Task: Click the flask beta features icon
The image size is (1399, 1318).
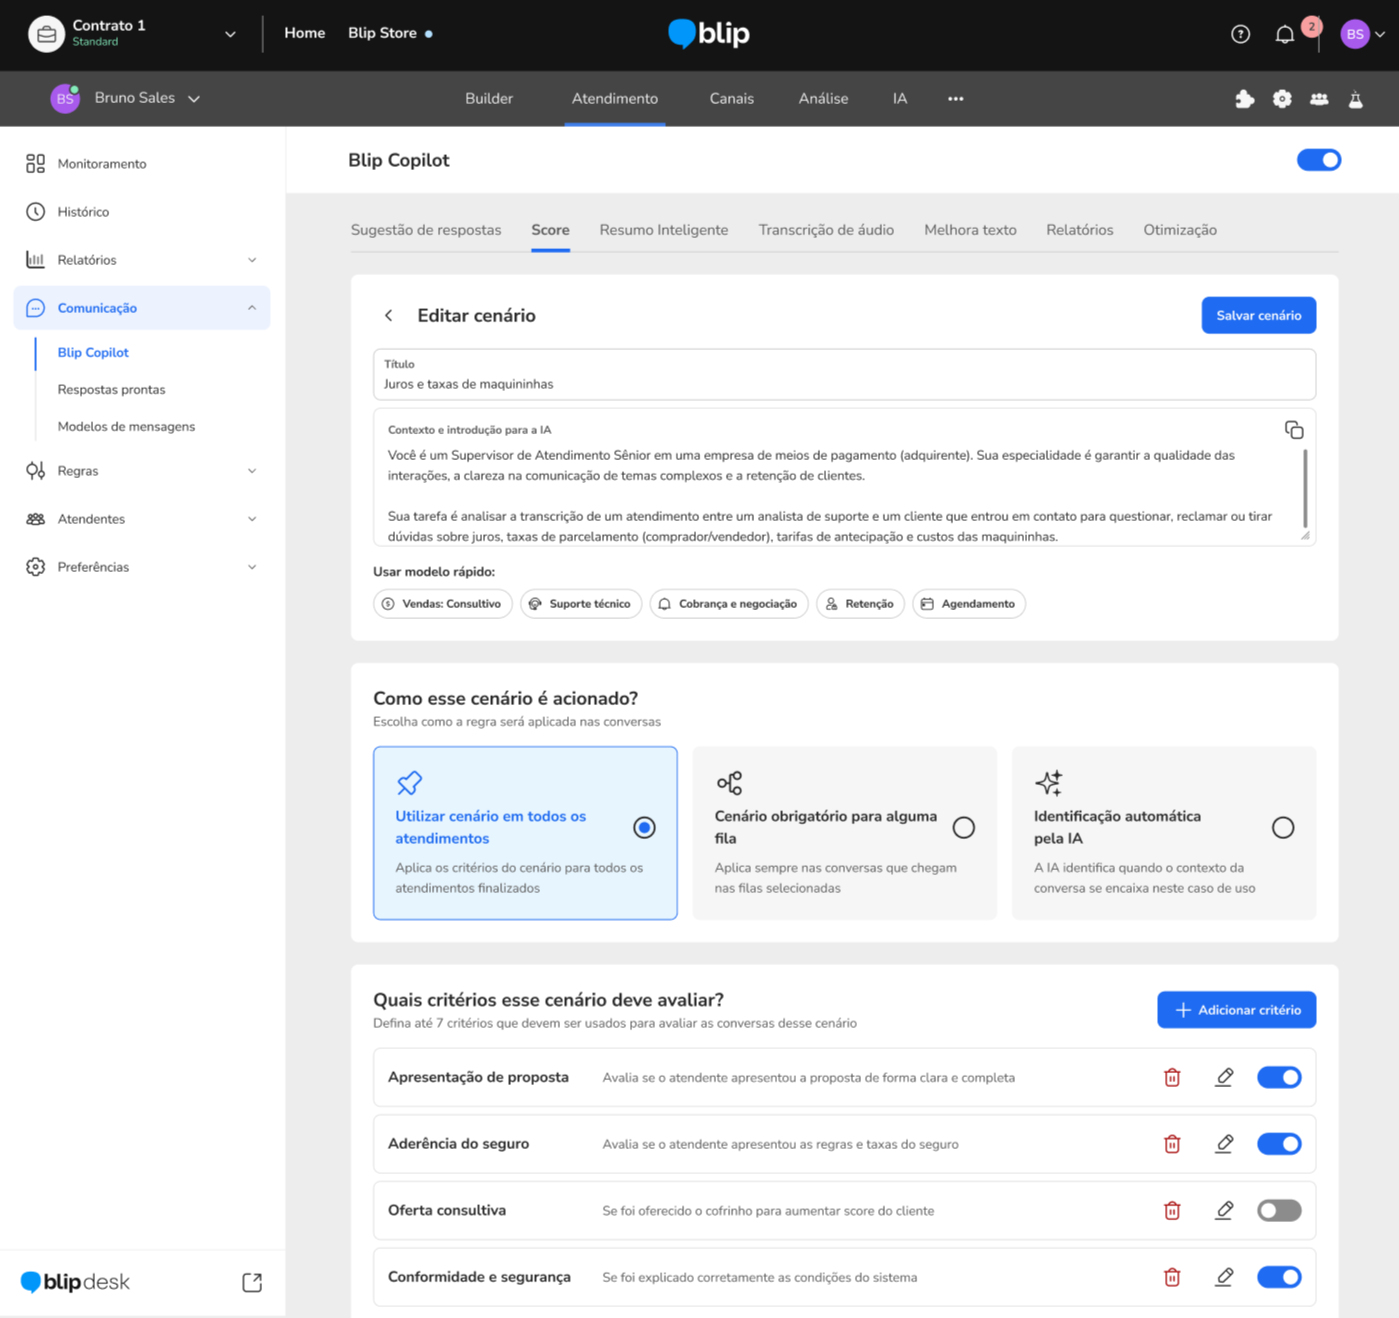Action: tap(1356, 99)
